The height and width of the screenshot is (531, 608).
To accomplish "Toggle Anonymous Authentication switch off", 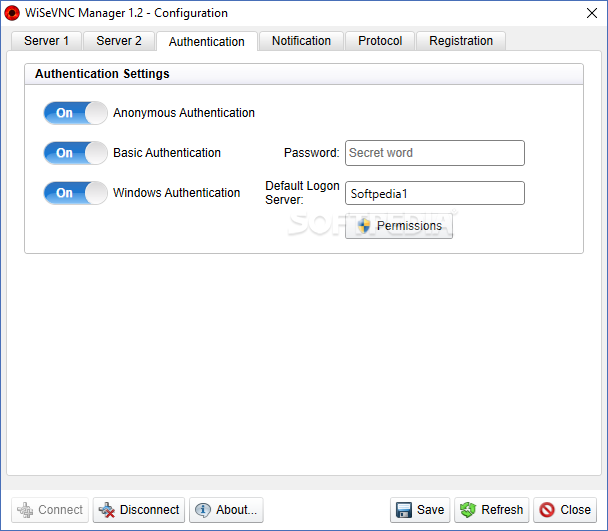I will pyautogui.click(x=76, y=113).
